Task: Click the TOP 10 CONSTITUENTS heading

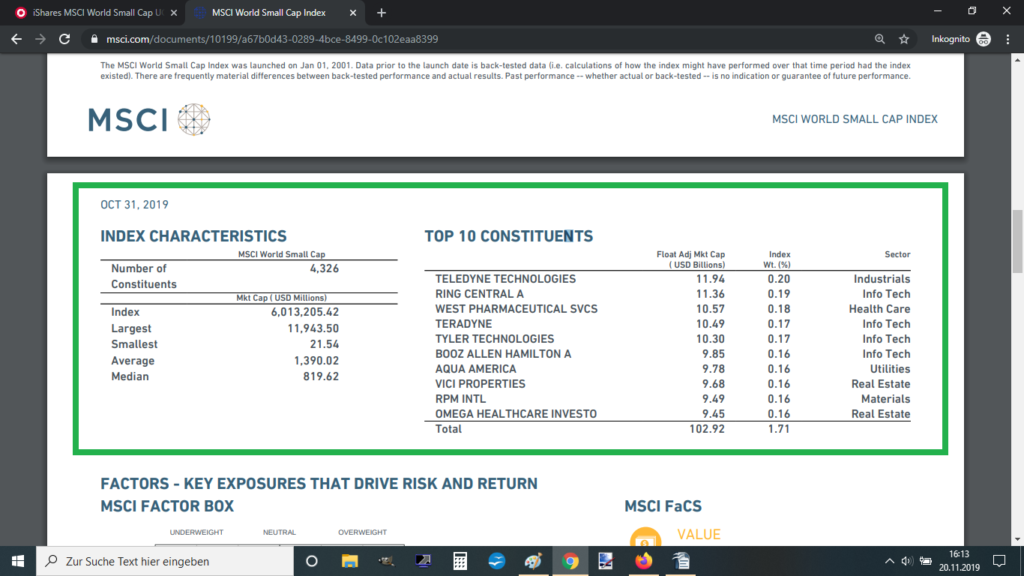Action: [x=509, y=236]
